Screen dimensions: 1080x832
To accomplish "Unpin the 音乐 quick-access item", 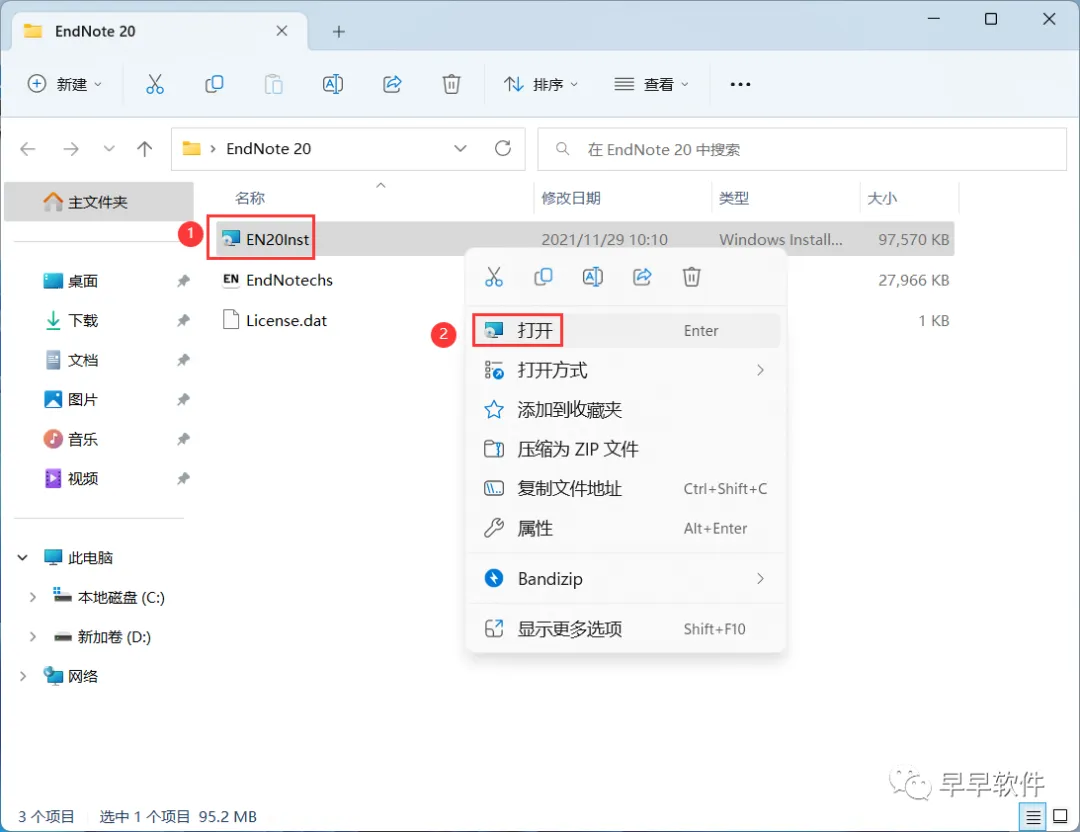I will point(183,439).
